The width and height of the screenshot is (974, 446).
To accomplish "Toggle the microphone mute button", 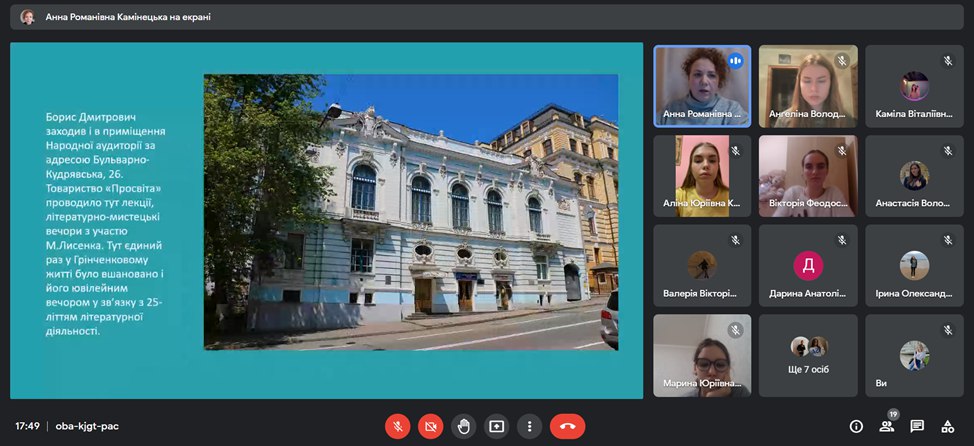I will pyautogui.click(x=397, y=425).
